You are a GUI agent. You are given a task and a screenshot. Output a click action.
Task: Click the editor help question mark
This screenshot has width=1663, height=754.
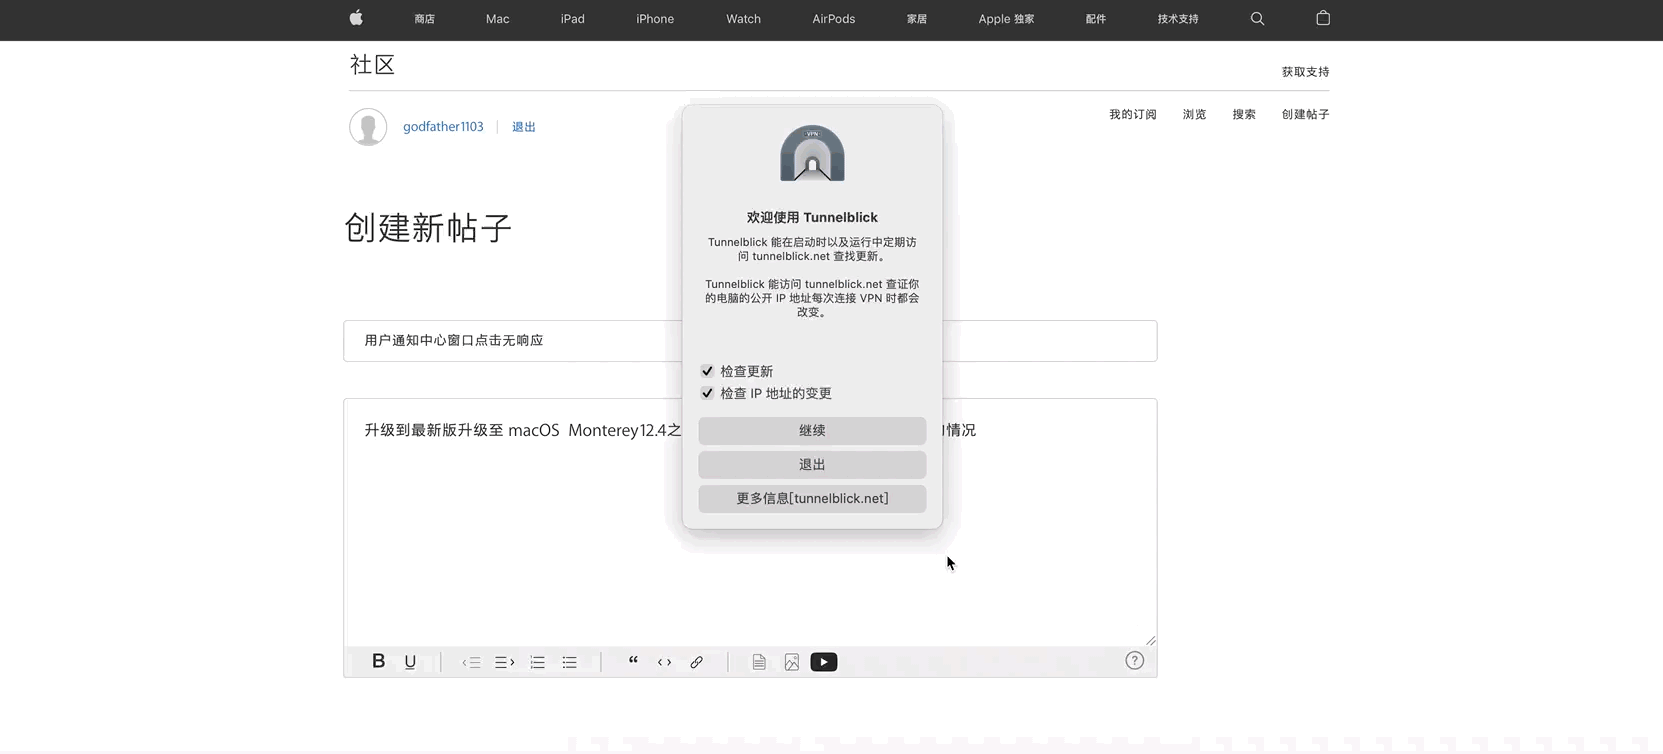click(1134, 660)
